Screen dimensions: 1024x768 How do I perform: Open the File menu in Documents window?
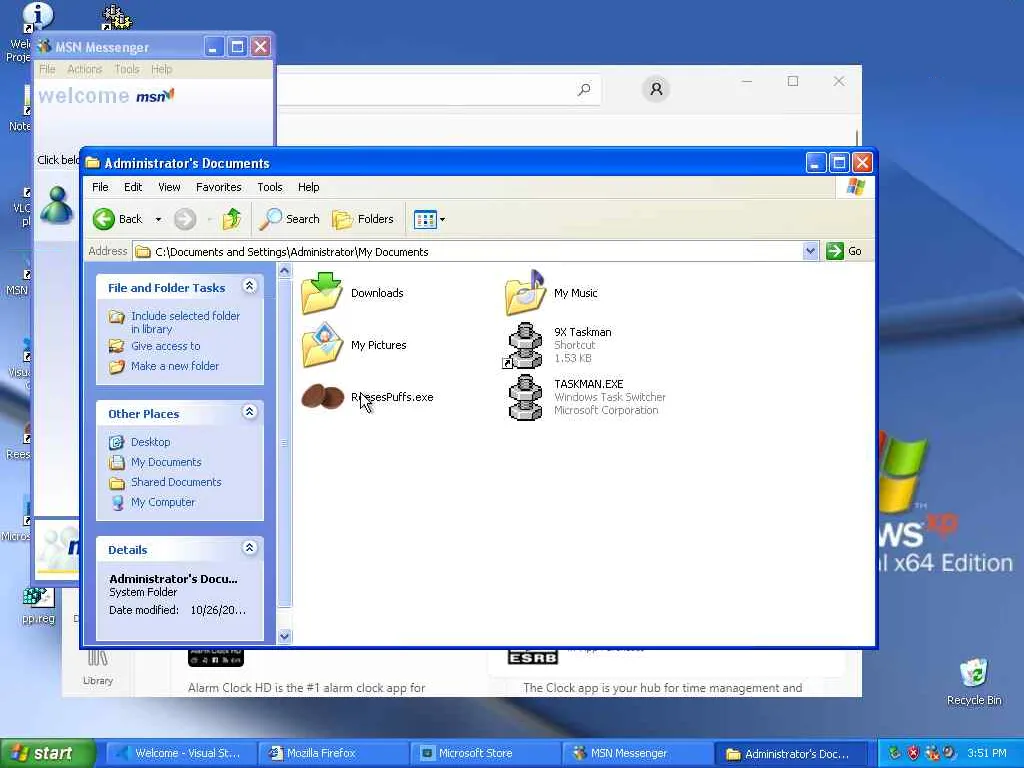100,187
